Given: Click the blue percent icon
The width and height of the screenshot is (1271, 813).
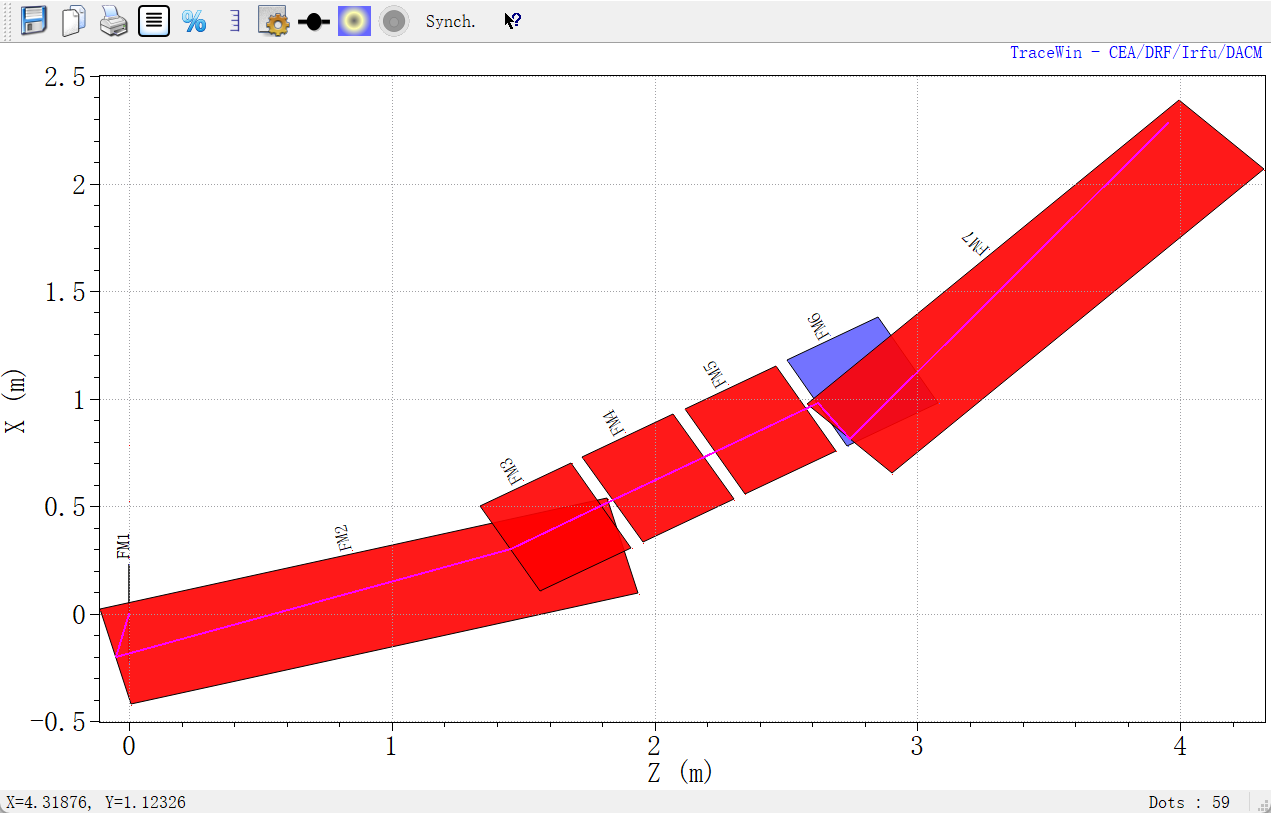Looking at the screenshot, I should point(193,21).
